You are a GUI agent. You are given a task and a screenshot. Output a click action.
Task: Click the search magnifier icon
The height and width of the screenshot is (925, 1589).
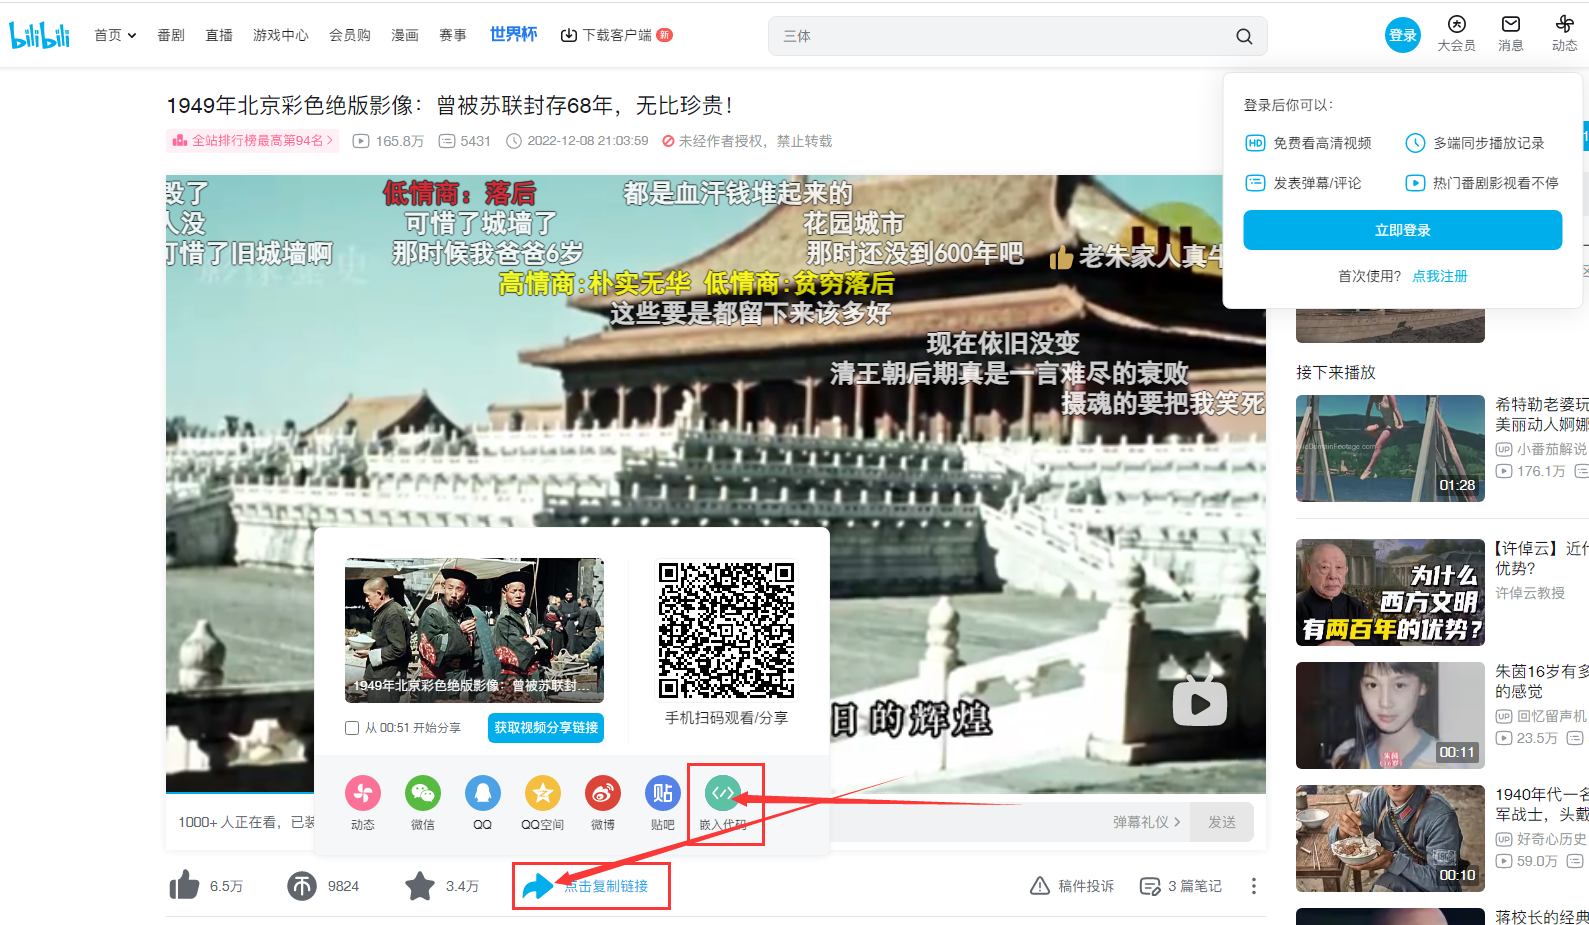[x=1244, y=36]
